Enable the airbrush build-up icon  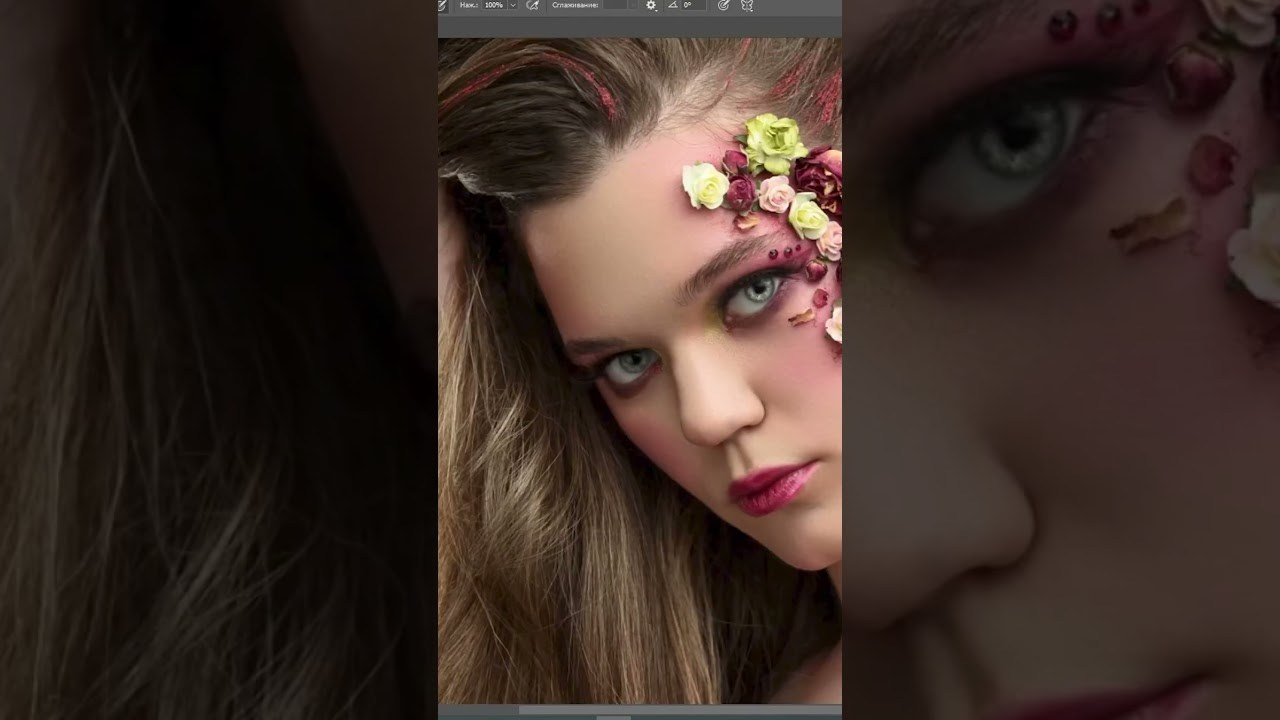532,5
